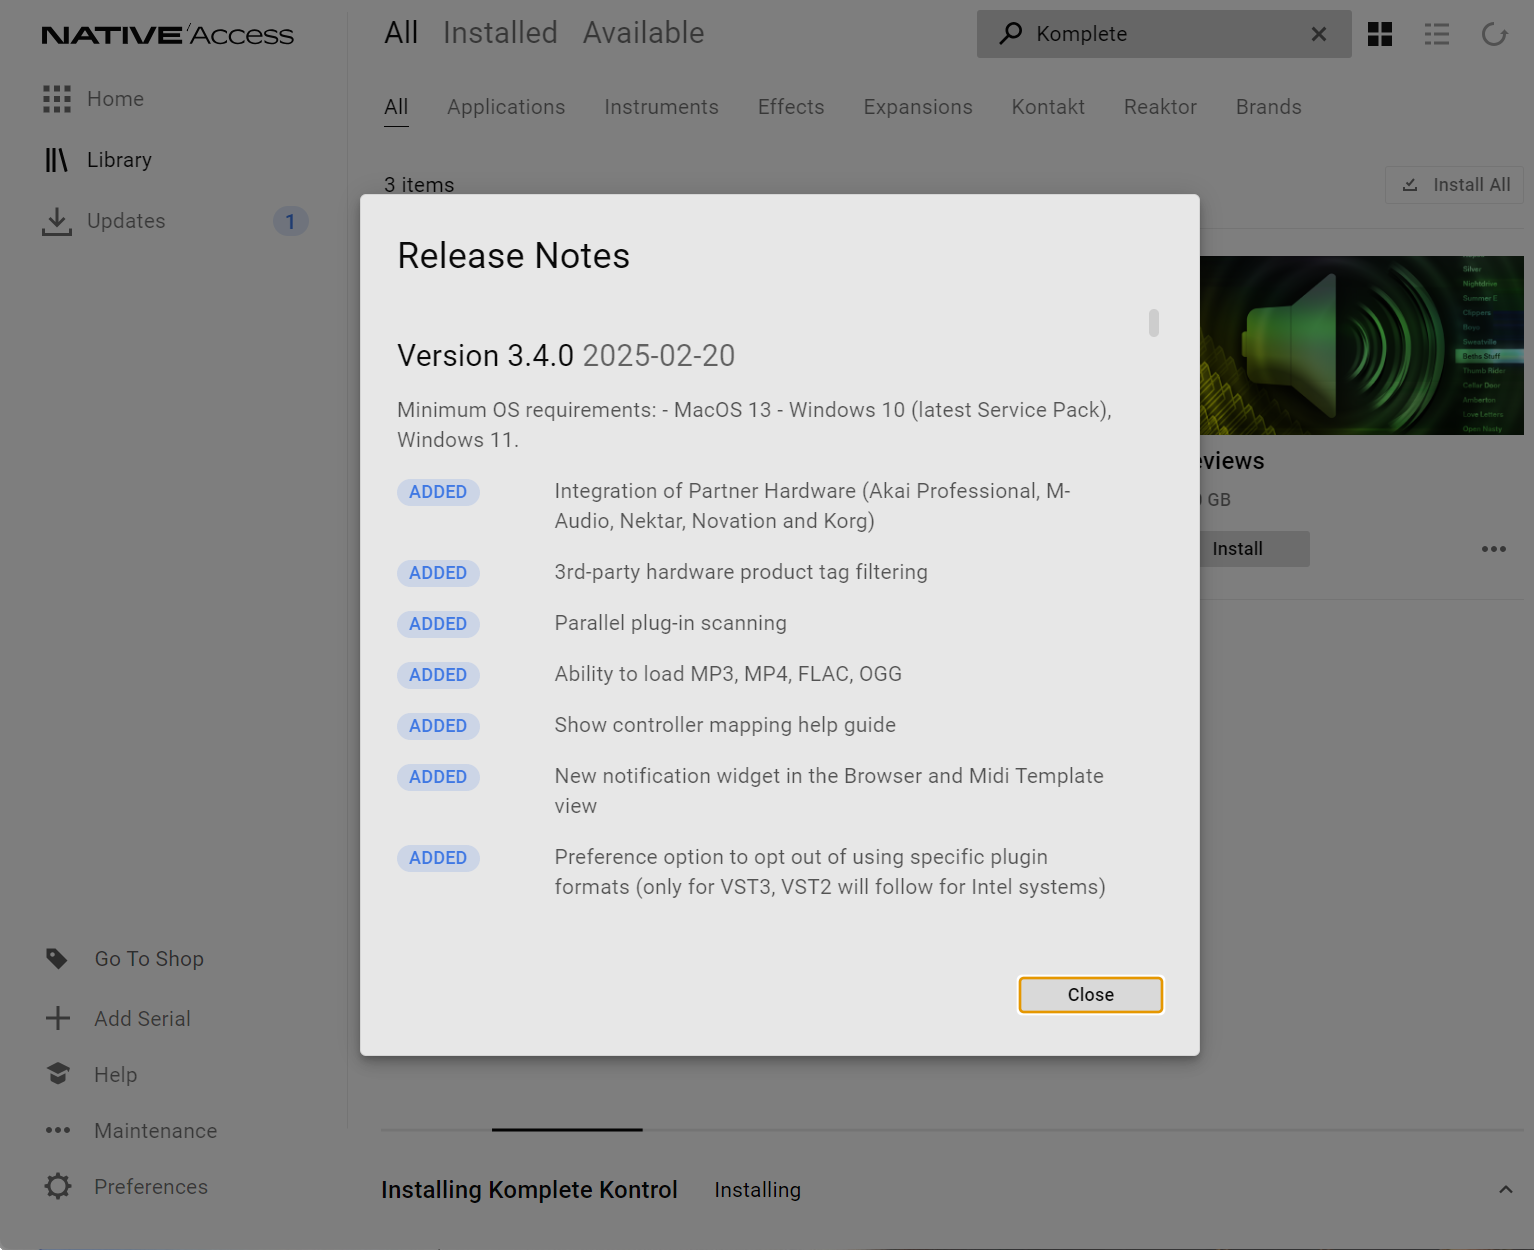The image size is (1534, 1250).
Task: Select the Kontakt category filter
Action: pos(1048,107)
